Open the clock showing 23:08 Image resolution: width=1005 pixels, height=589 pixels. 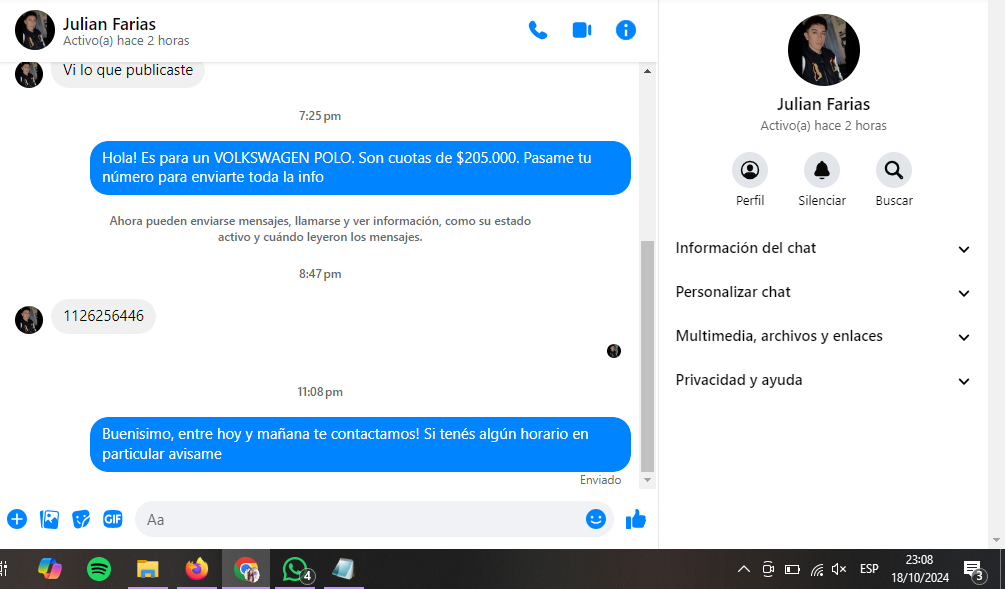920,568
